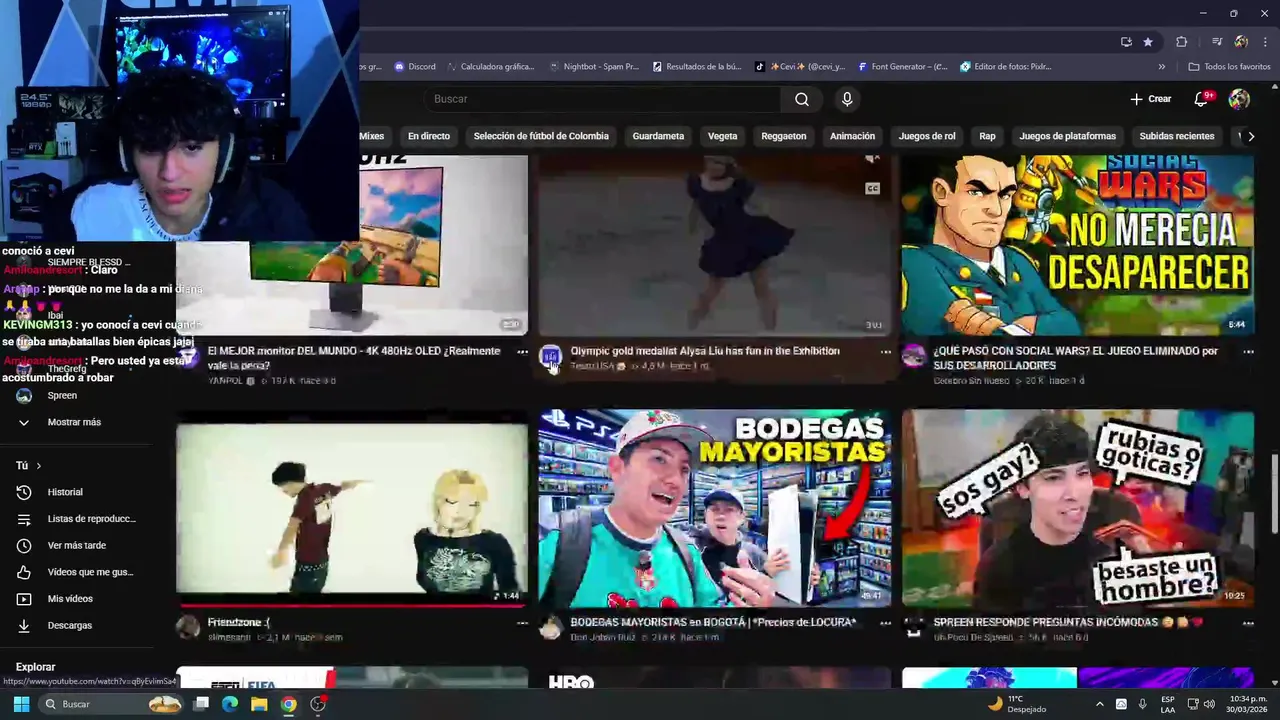Select the Subidas recientes chip
The height and width of the screenshot is (720, 1280).
1177,136
